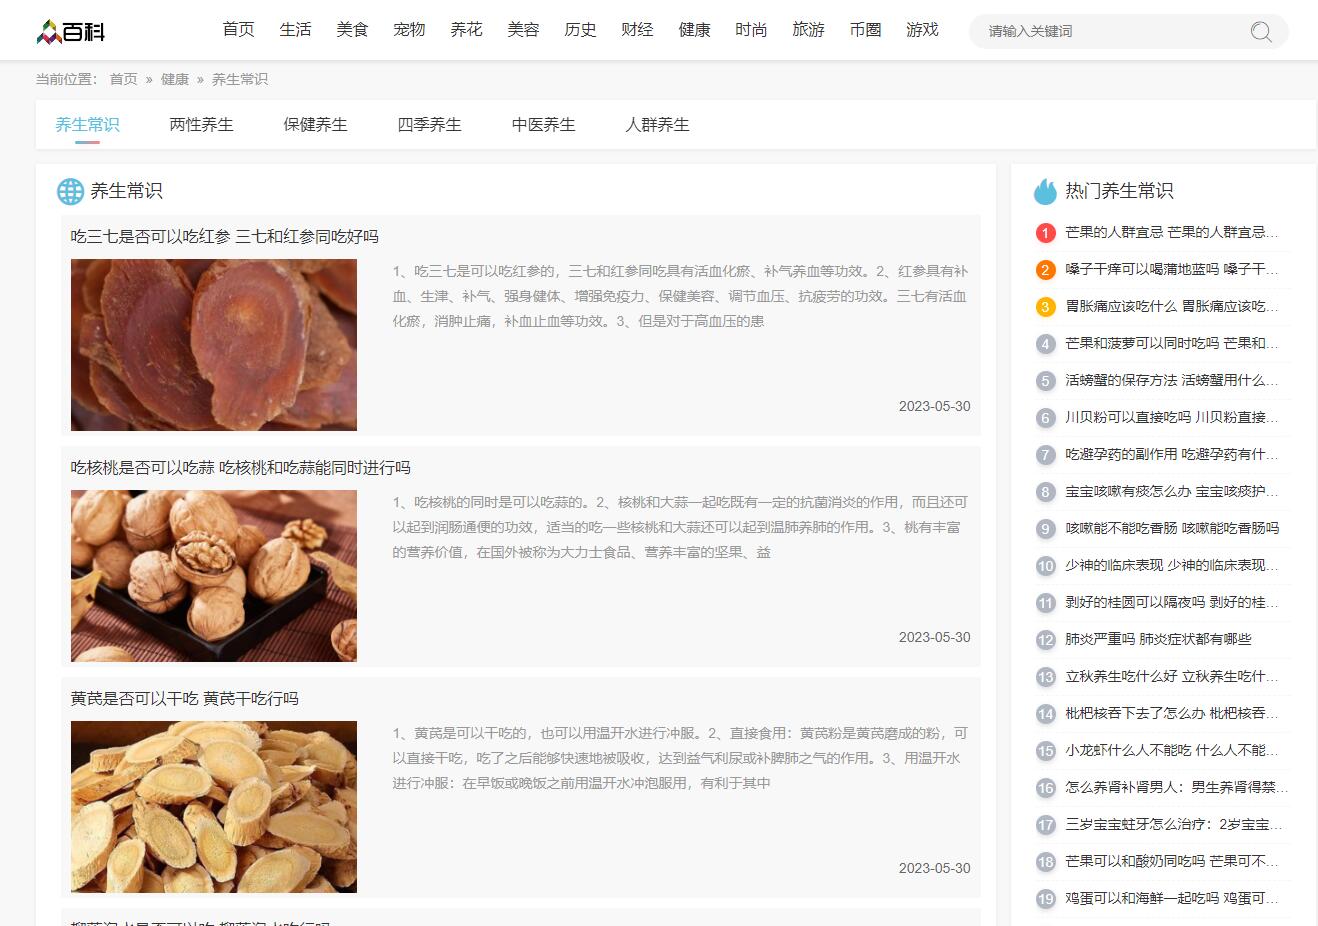This screenshot has width=1318, height=926.
Task: Click the red ginseng slices thumbnail
Action: (213, 345)
